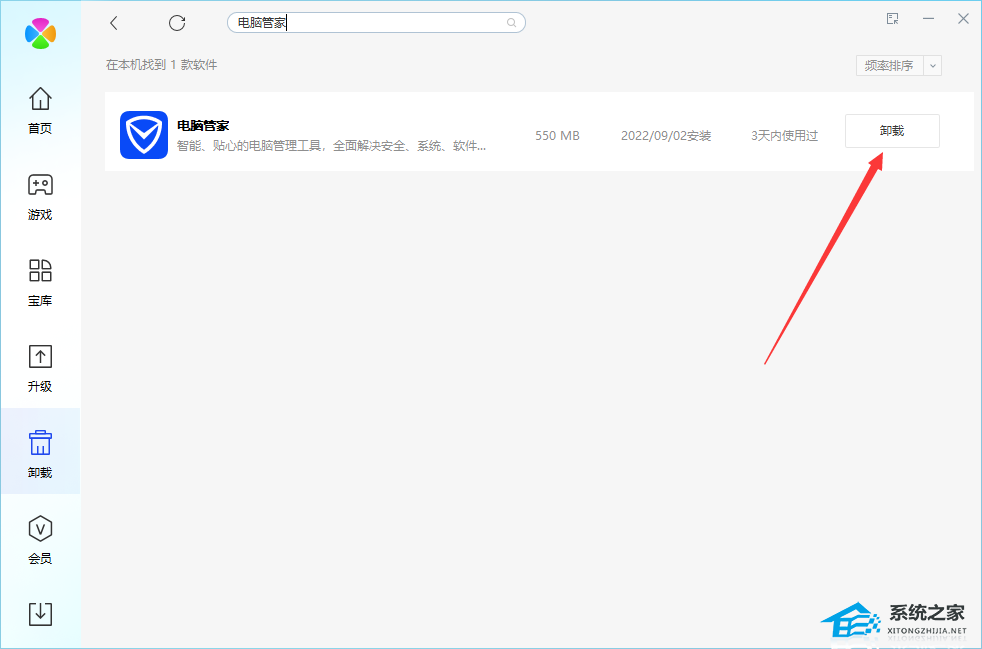982x649 pixels.
Task: Open the 宝库 software library
Action: pos(40,283)
